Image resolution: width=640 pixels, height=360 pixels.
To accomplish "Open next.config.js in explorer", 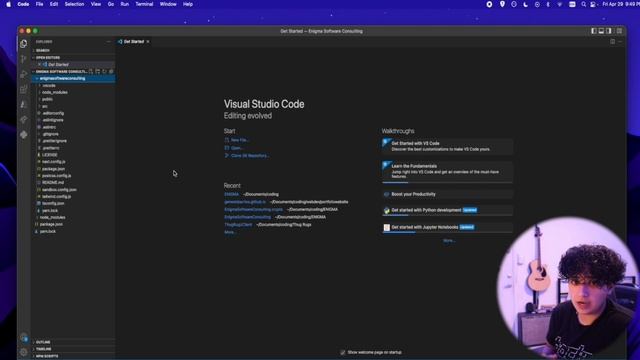I will coord(53,162).
